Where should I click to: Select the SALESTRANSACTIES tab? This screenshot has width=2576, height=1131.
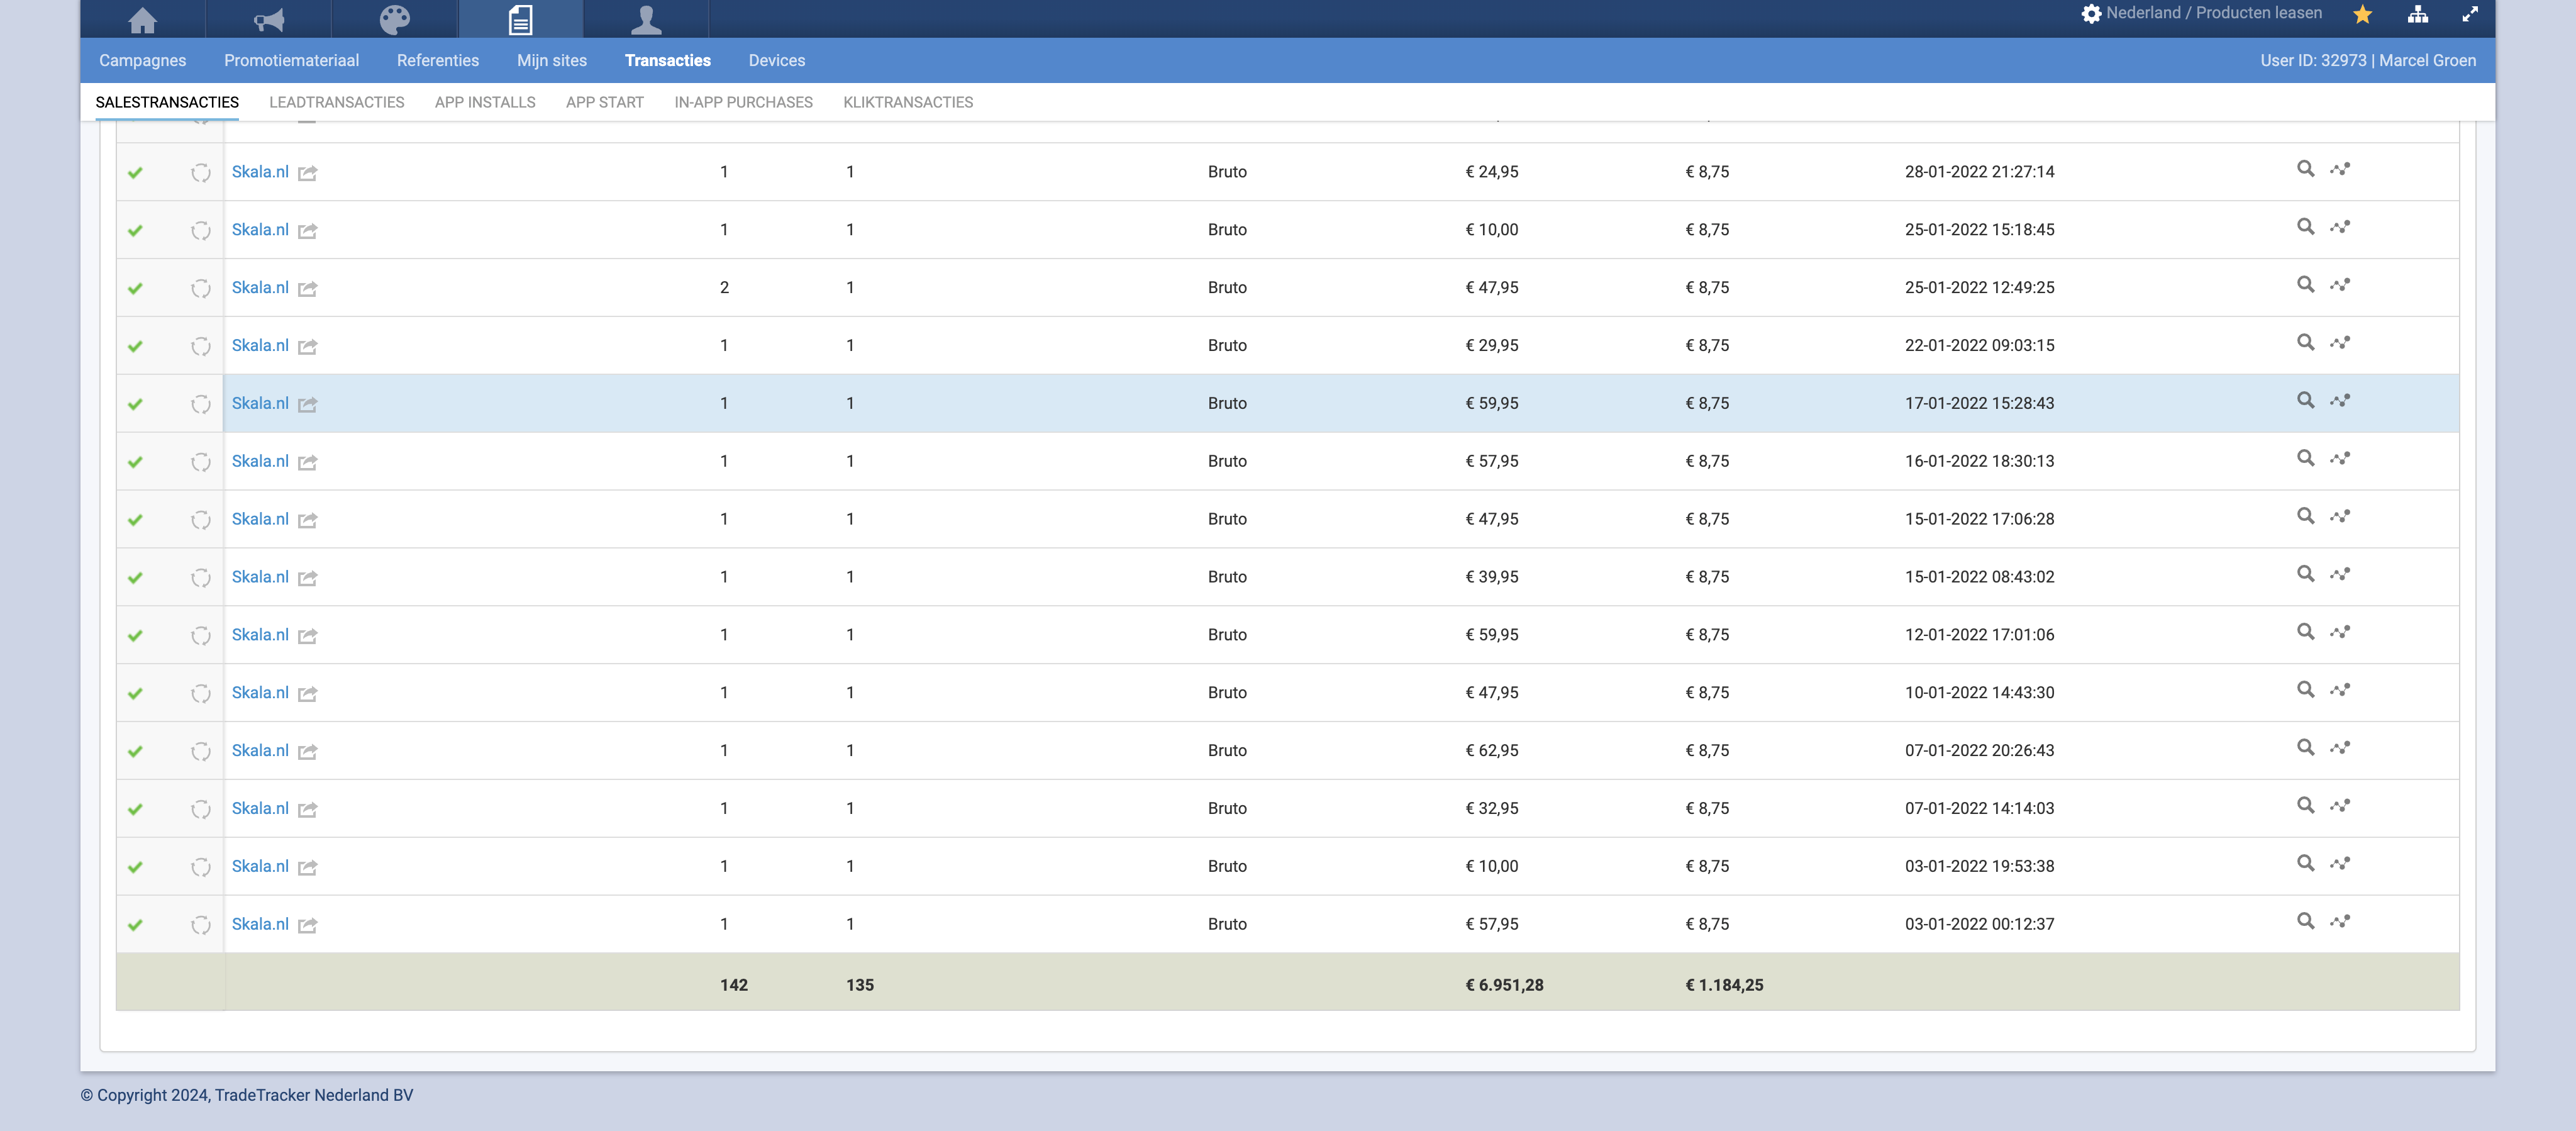(167, 102)
